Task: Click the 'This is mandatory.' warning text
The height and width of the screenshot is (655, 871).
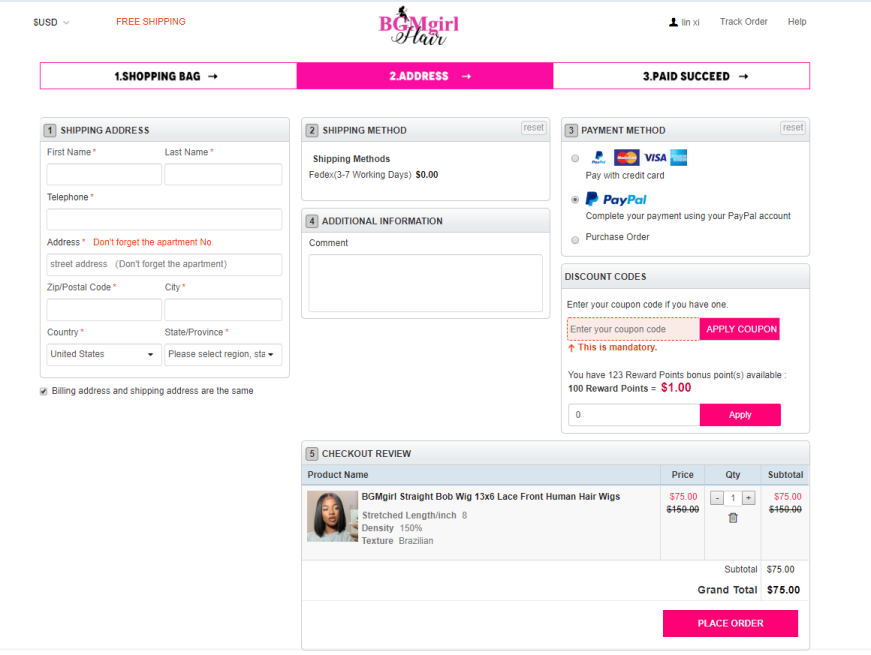Action: pyautogui.click(x=617, y=347)
